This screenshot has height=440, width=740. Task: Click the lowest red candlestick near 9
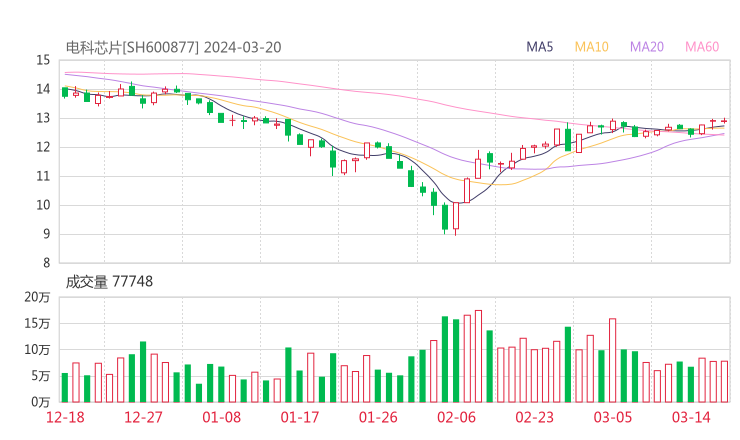[x=456, y=216]
